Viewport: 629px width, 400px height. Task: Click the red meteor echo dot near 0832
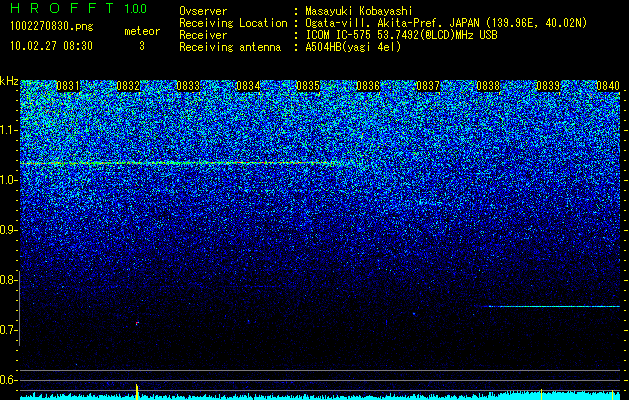pos(137,323)
